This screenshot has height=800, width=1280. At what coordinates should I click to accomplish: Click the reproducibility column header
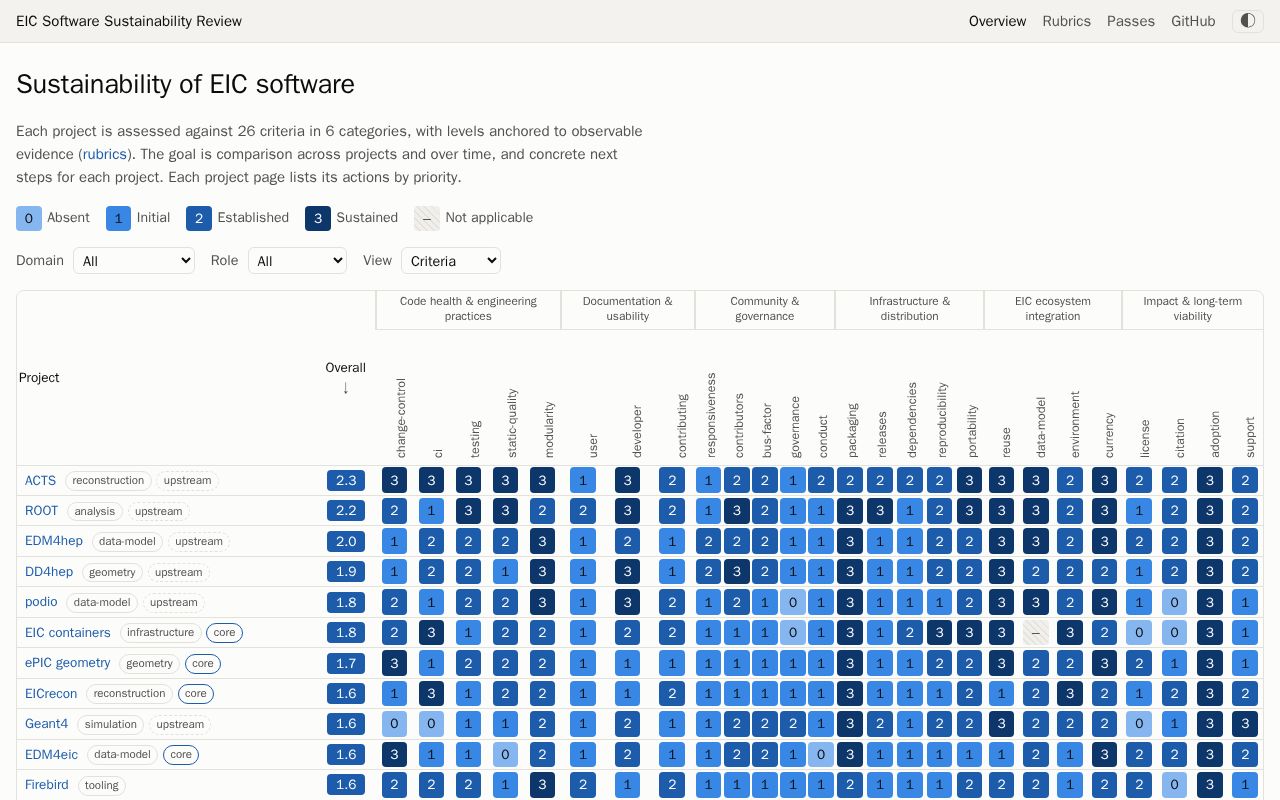[942, 420]
